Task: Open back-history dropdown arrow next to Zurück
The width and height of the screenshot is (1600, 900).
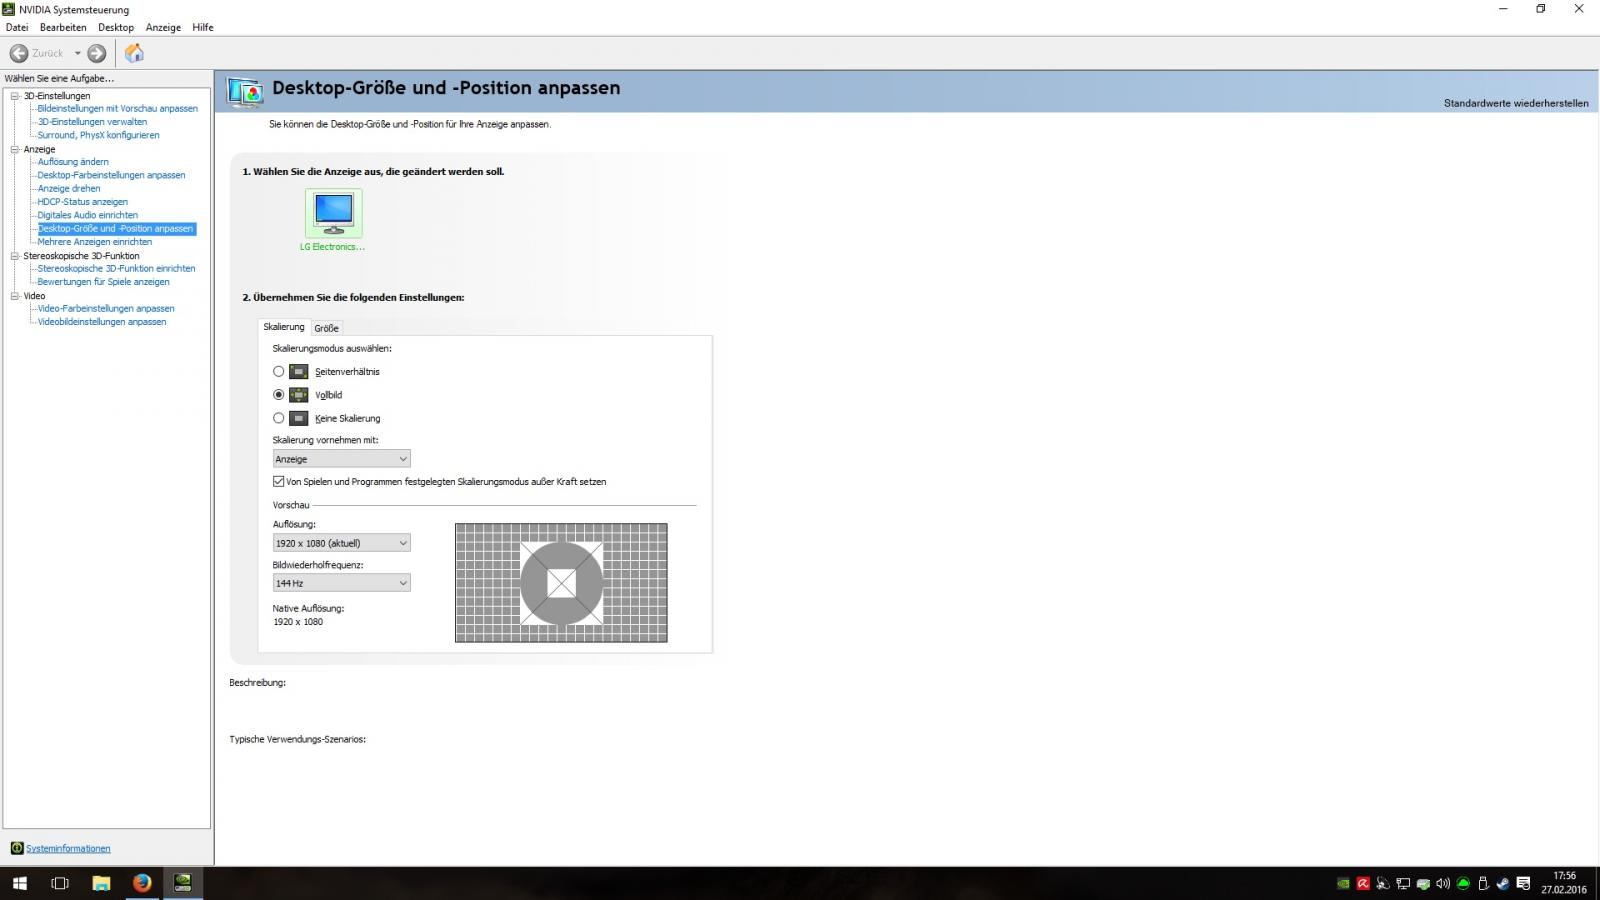Action: 77,53
